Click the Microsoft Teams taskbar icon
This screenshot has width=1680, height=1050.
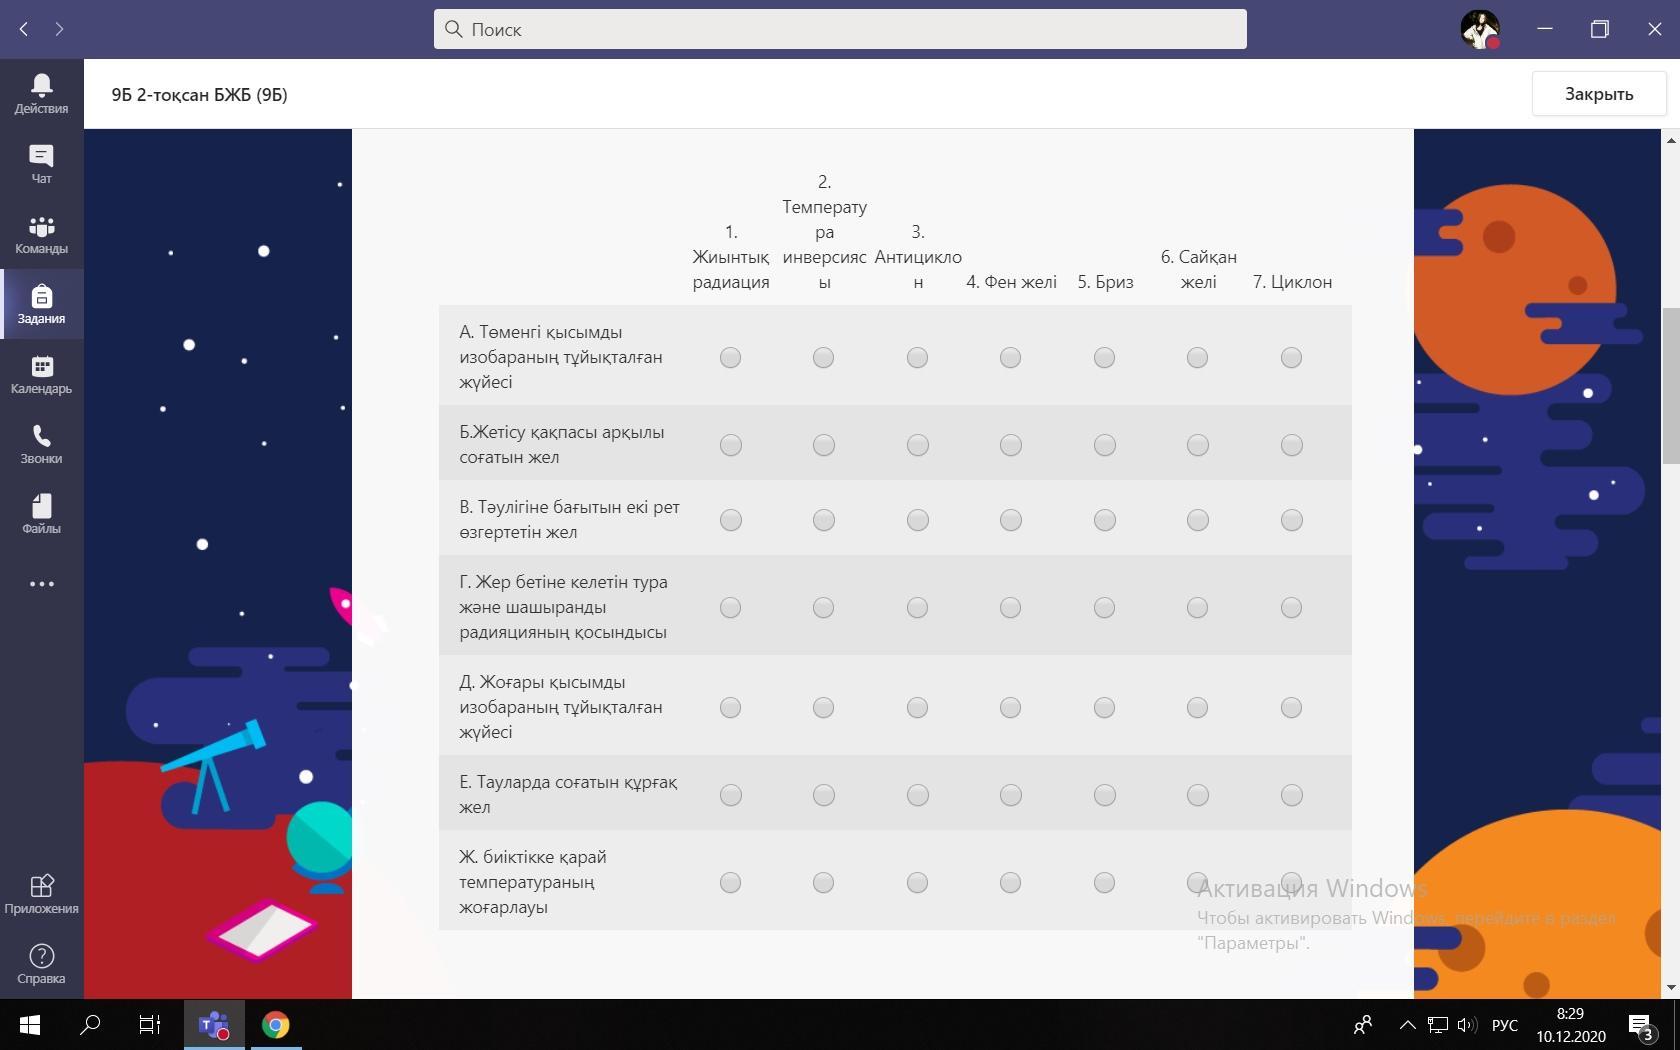coord(214,1025)
